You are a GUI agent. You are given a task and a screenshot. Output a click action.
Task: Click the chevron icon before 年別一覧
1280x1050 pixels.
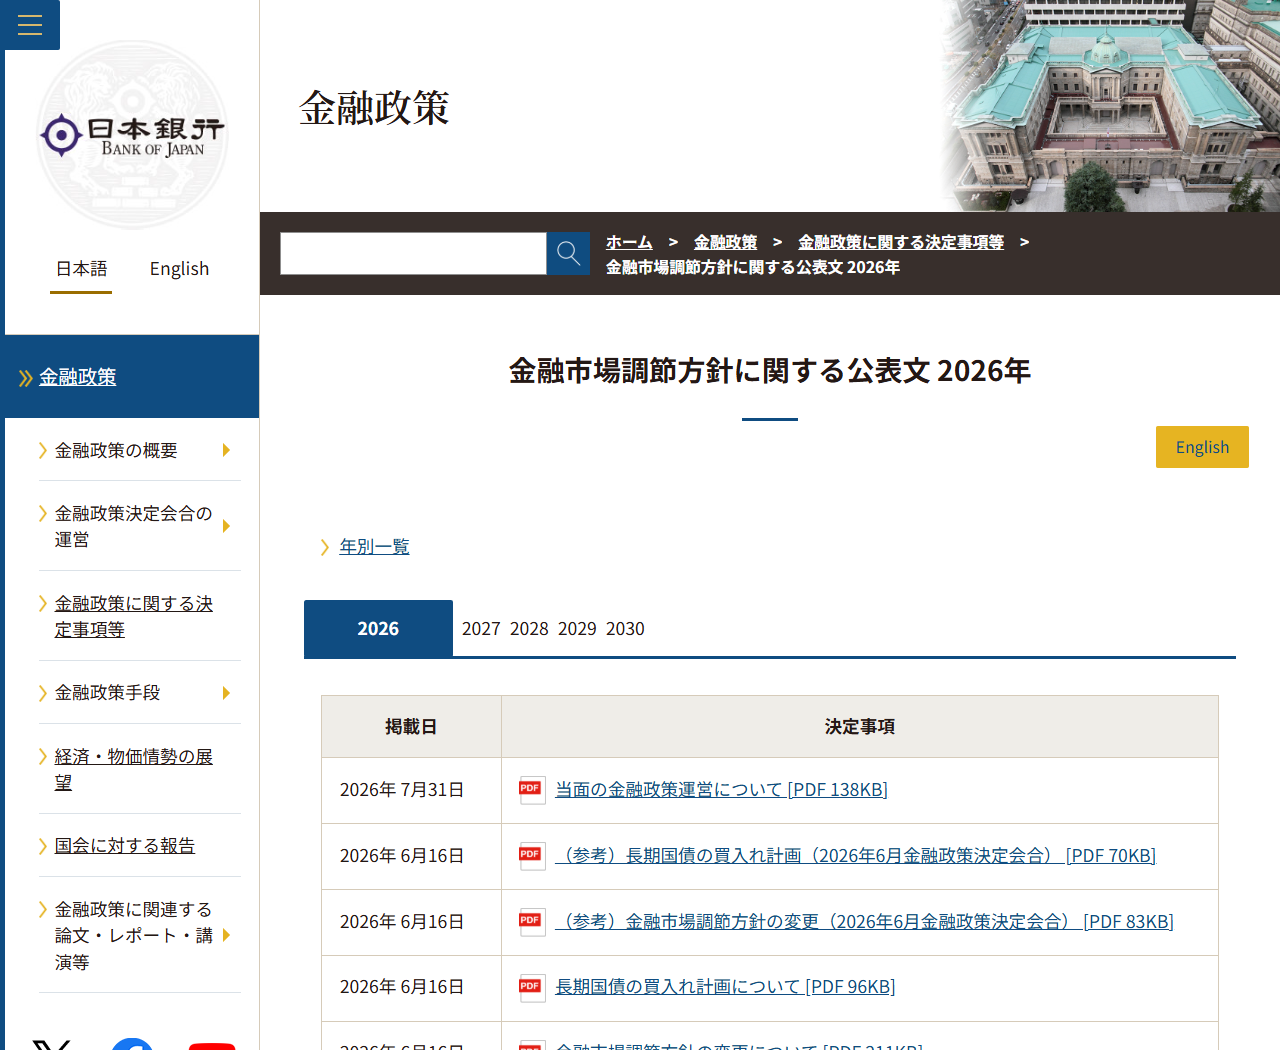[x=325, y=547]
